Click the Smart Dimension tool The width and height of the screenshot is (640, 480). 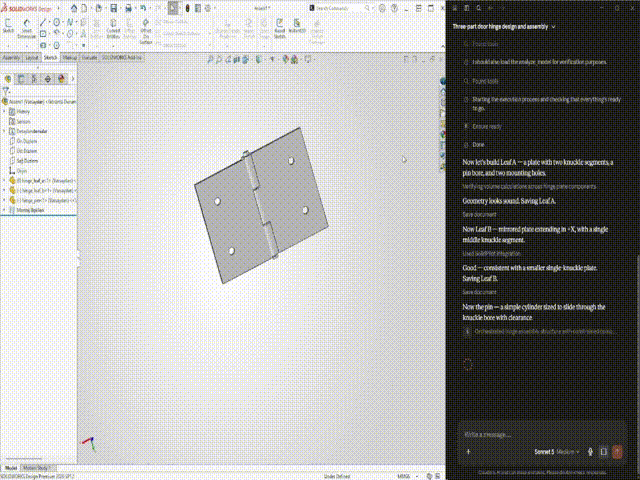tap(27, 28)
